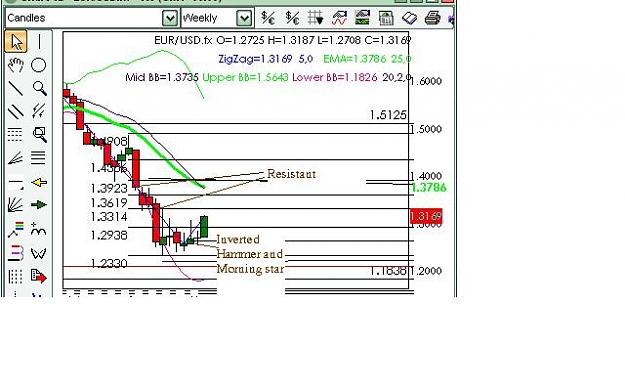This screenshot has height=391, width=625.
Task: Click the 1.2000 price axis value
Action: 426,271
